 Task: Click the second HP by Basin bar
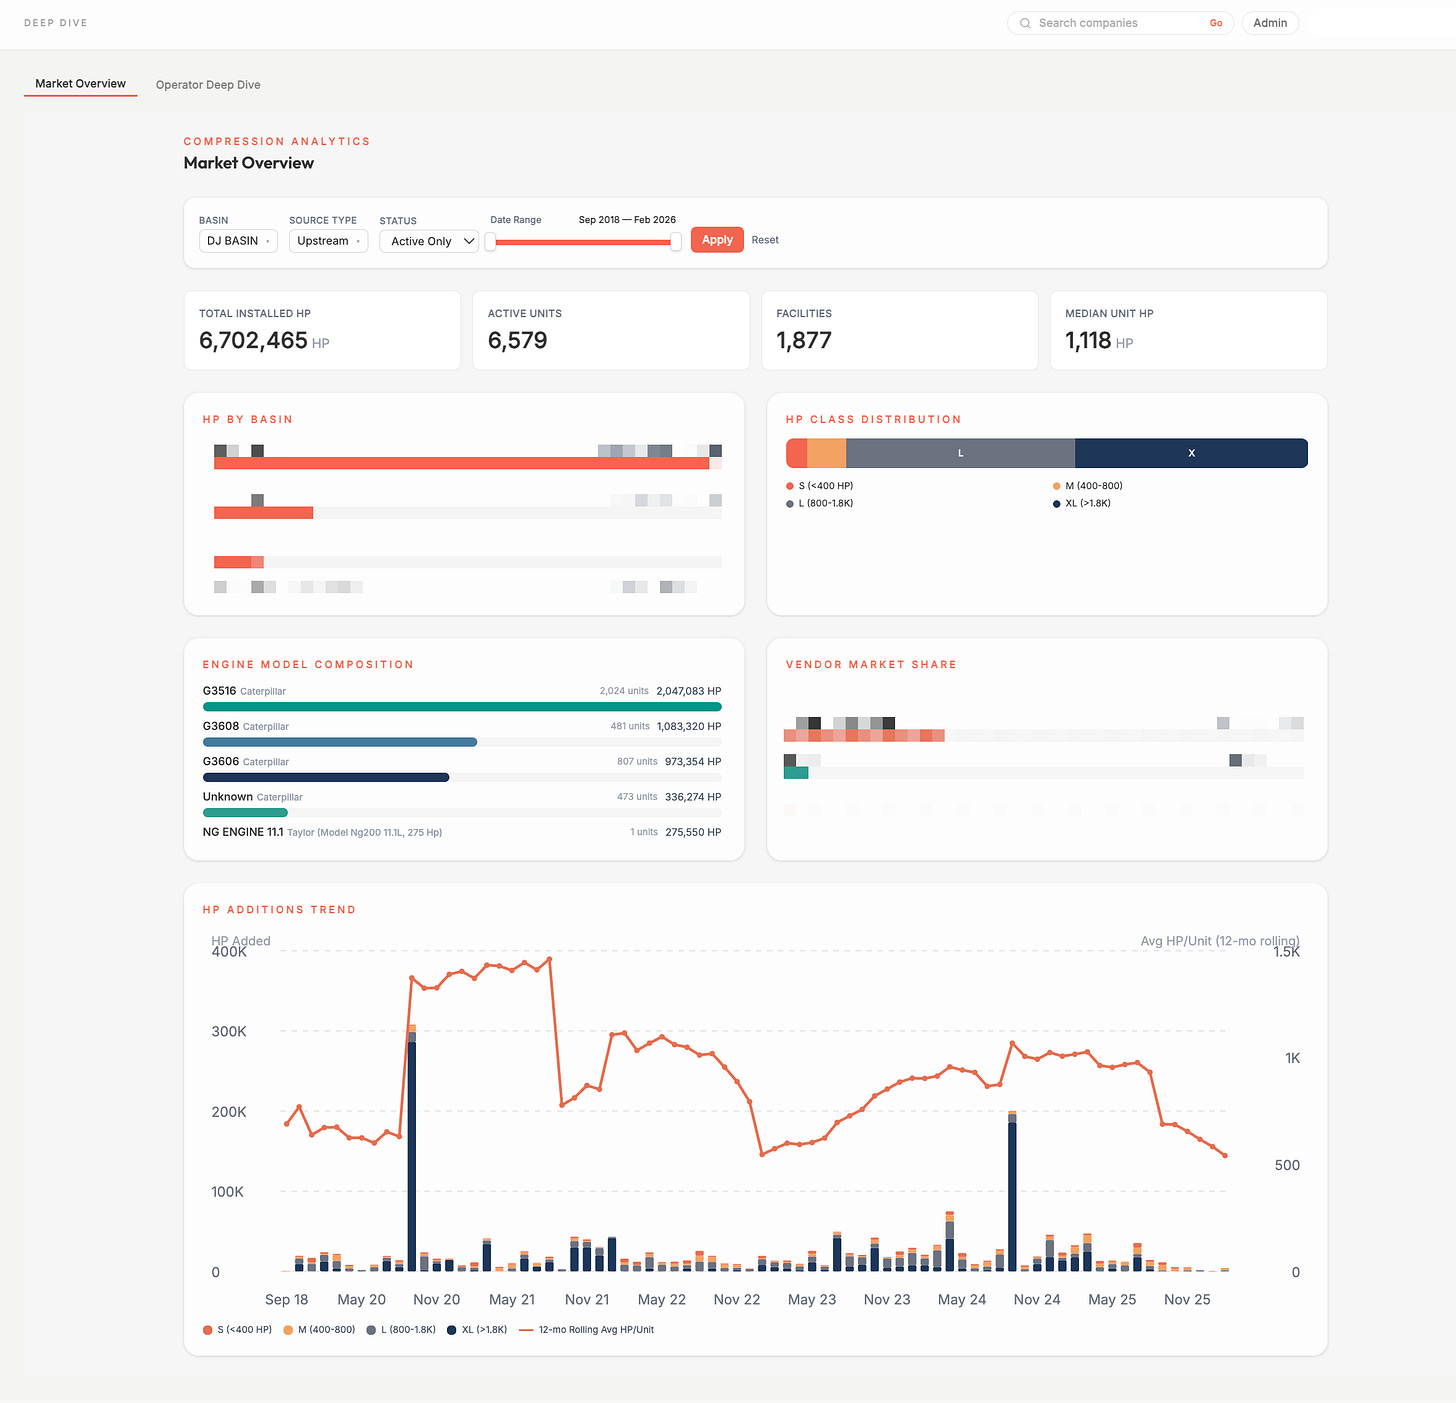click(x=263, y=513)
